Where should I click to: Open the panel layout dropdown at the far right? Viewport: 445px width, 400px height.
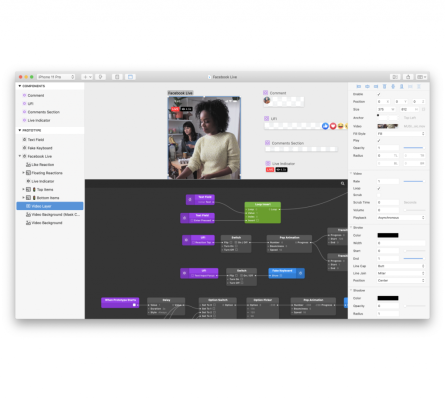tap(421, 77)
